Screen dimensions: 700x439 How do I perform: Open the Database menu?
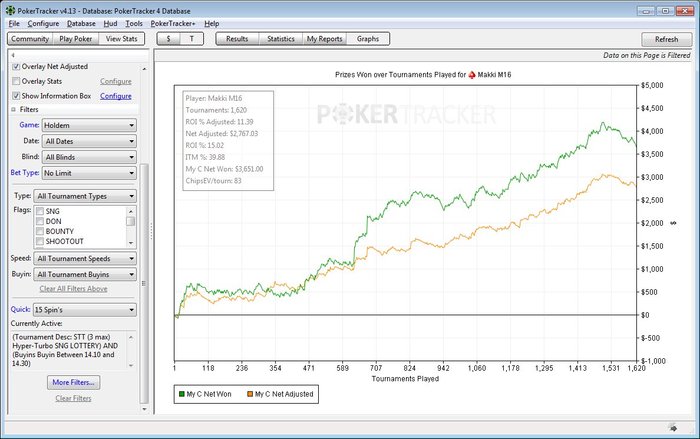[81, 24]
